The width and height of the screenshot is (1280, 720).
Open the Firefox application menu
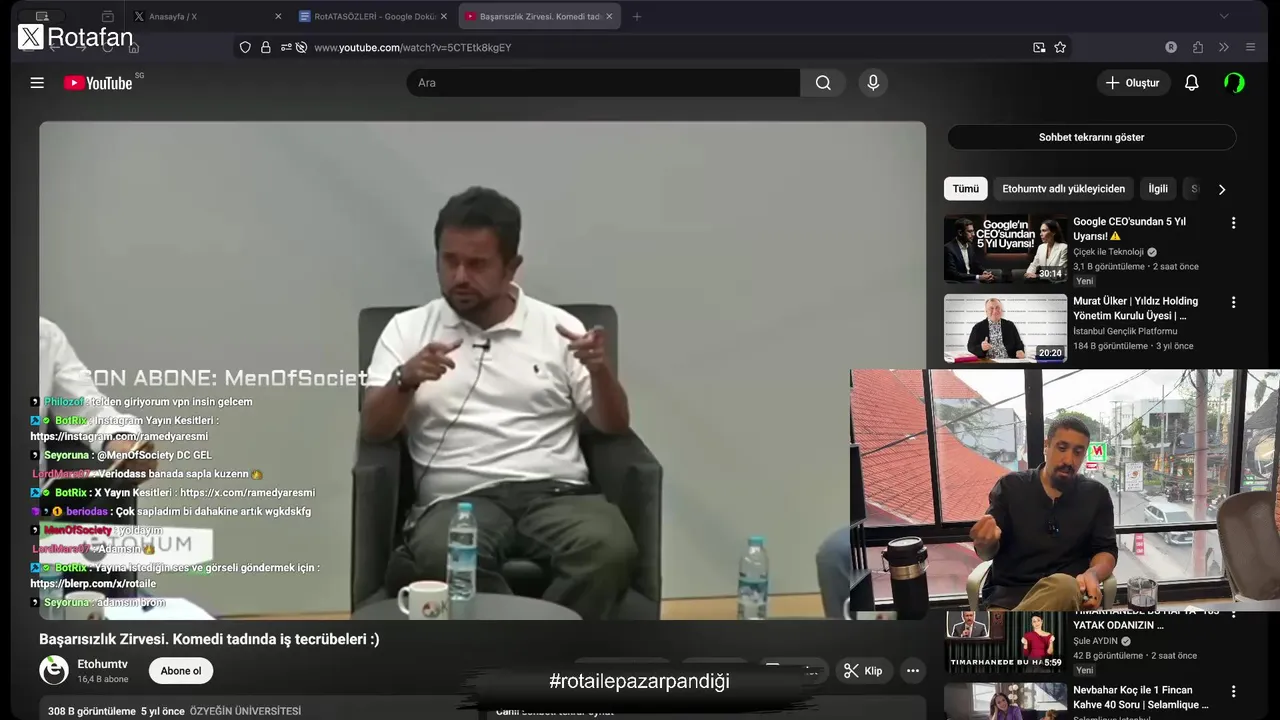coord(1250,47)
